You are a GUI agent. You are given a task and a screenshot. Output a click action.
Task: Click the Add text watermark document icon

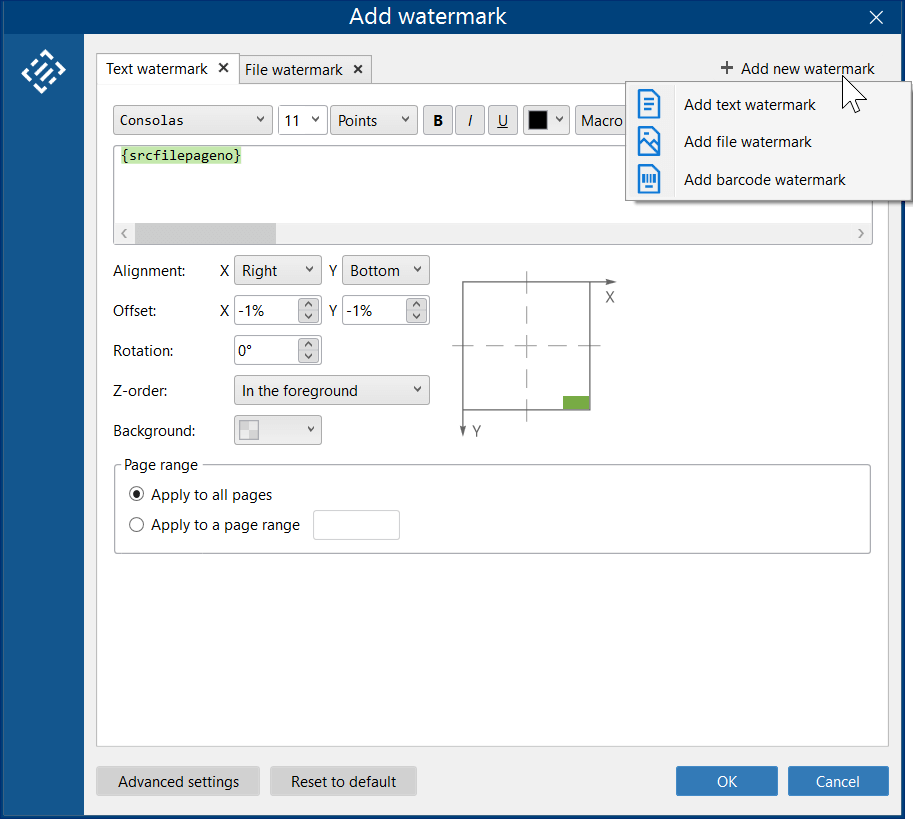pyautogui.click(x=649, y=105)
